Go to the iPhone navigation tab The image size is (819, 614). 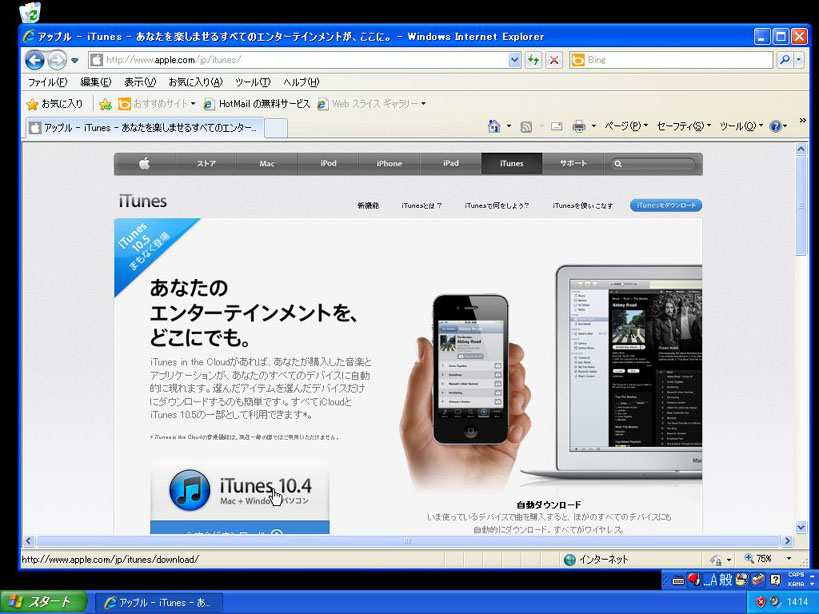pyautogui.click(x=389, y=163)
